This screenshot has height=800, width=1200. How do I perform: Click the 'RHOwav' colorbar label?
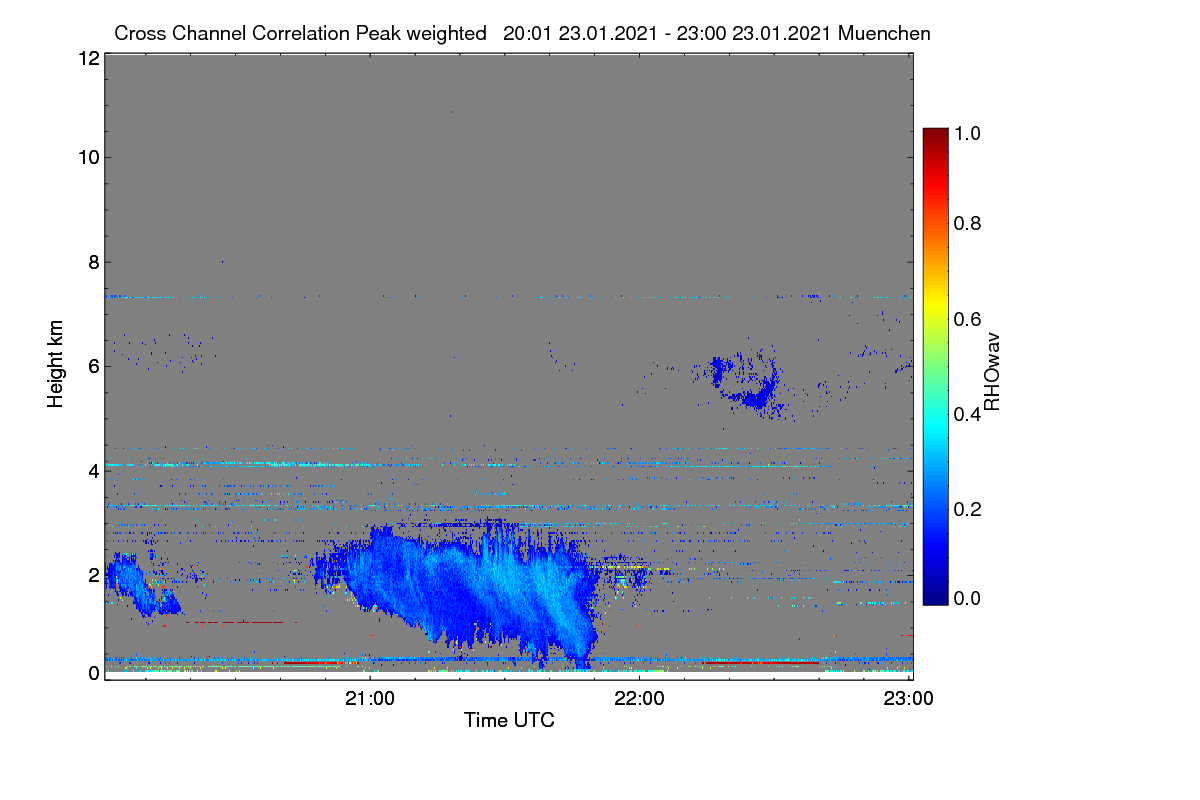992,372
